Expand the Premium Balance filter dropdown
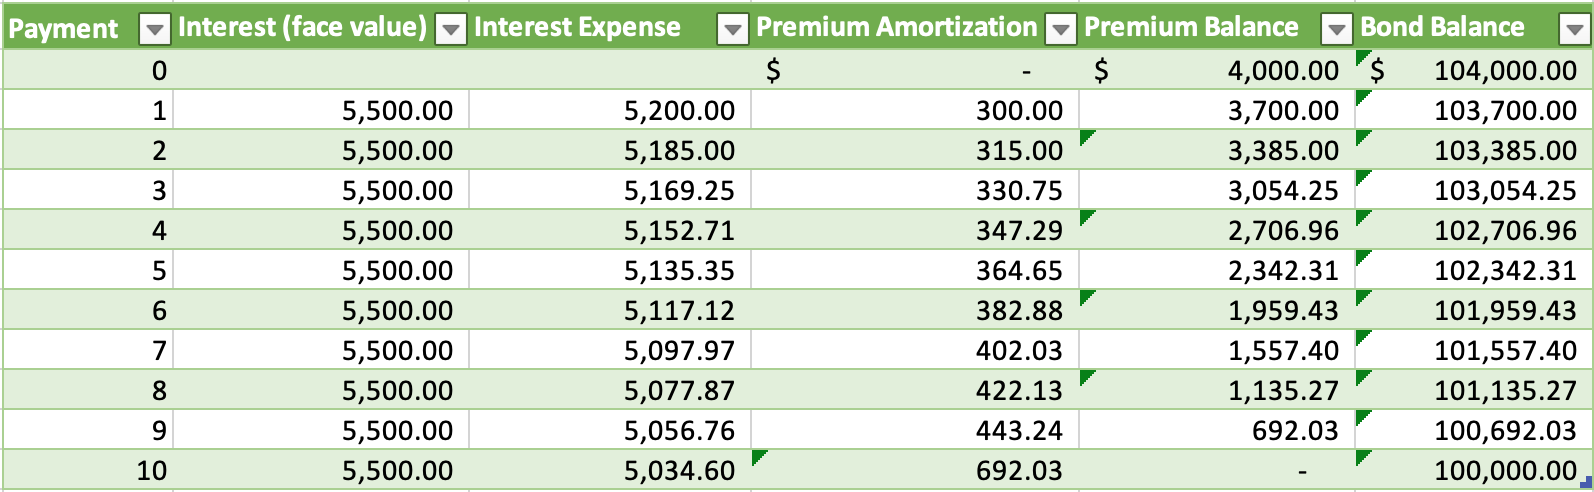 tap(1336, 30)
